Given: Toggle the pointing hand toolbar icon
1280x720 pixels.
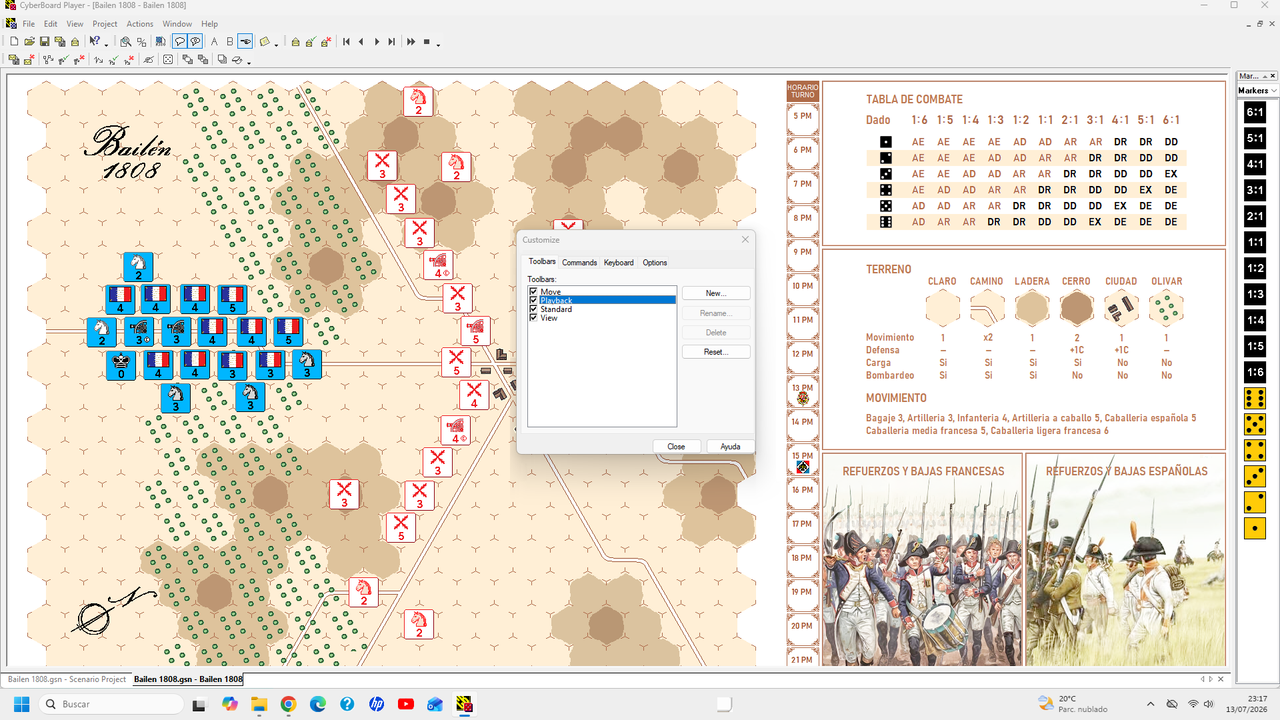Looking at the screenshot, I should [245, 41].
